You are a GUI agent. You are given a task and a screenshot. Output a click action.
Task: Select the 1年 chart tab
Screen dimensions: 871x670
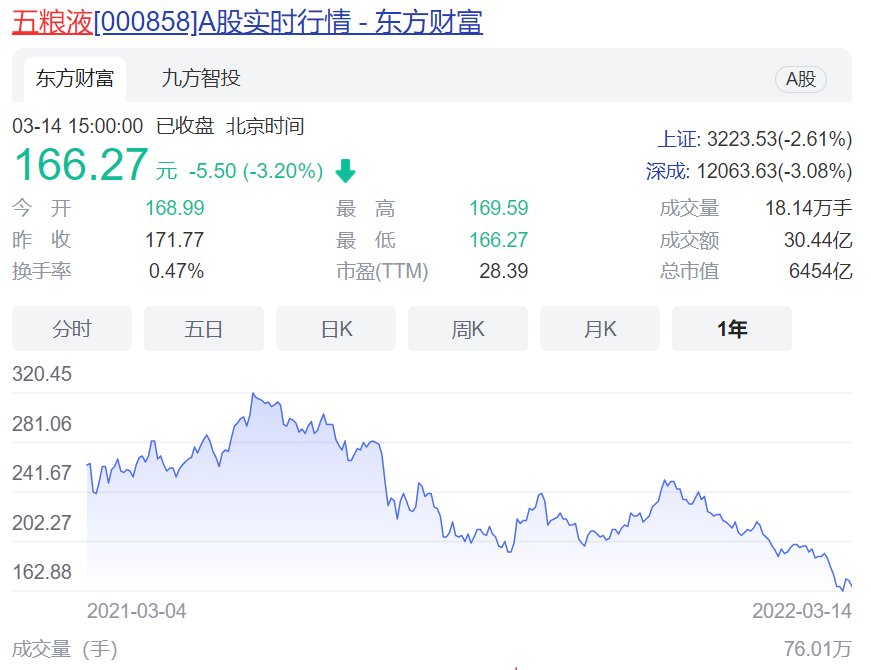tap(732, 328)
